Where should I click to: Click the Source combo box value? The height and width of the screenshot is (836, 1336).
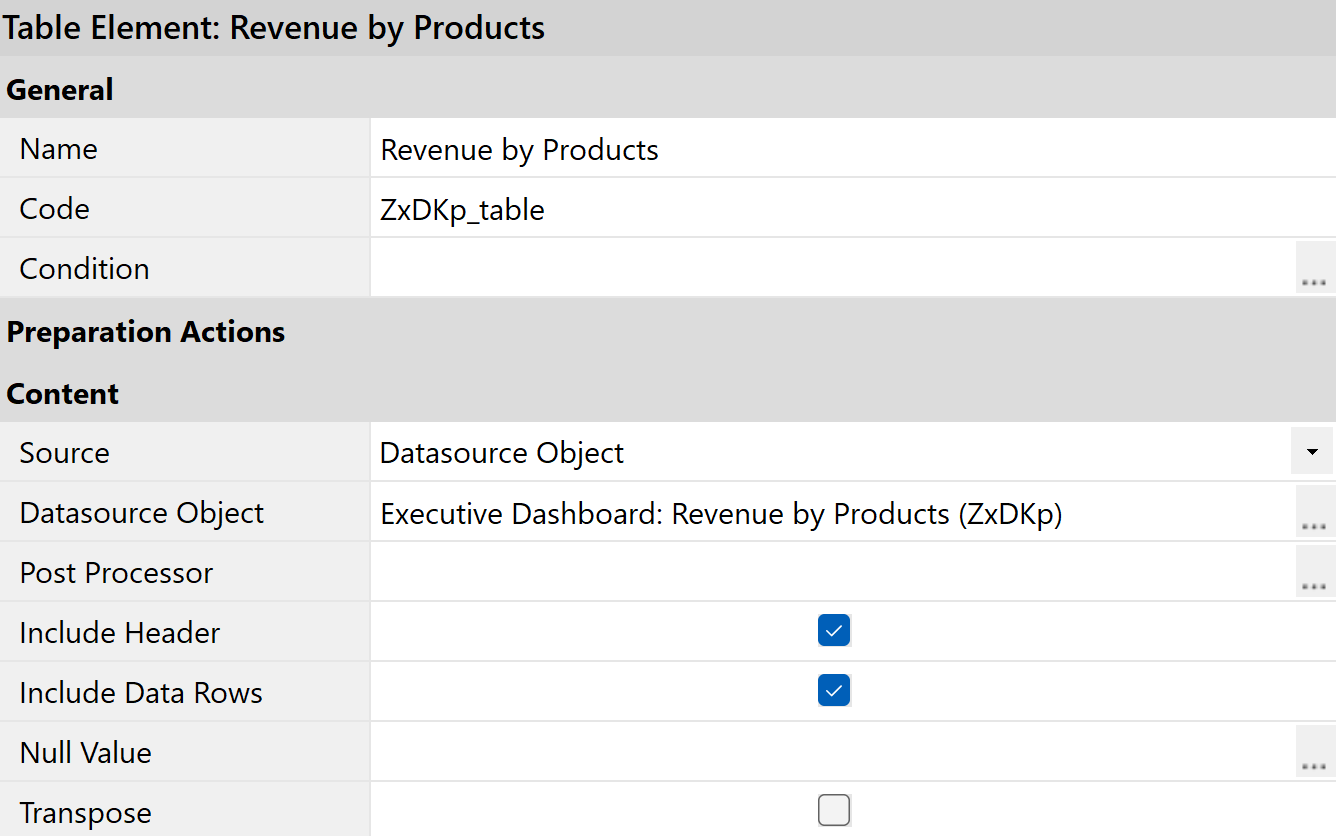[x=830, y=453]
